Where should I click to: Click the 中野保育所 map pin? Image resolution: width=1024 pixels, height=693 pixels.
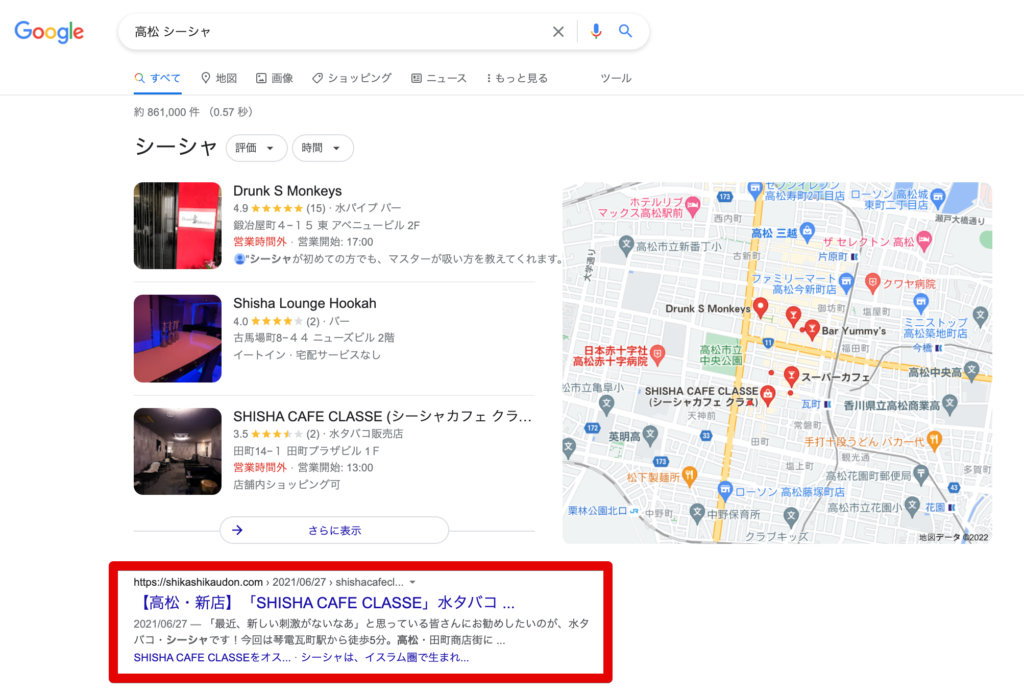pos(697,513)
